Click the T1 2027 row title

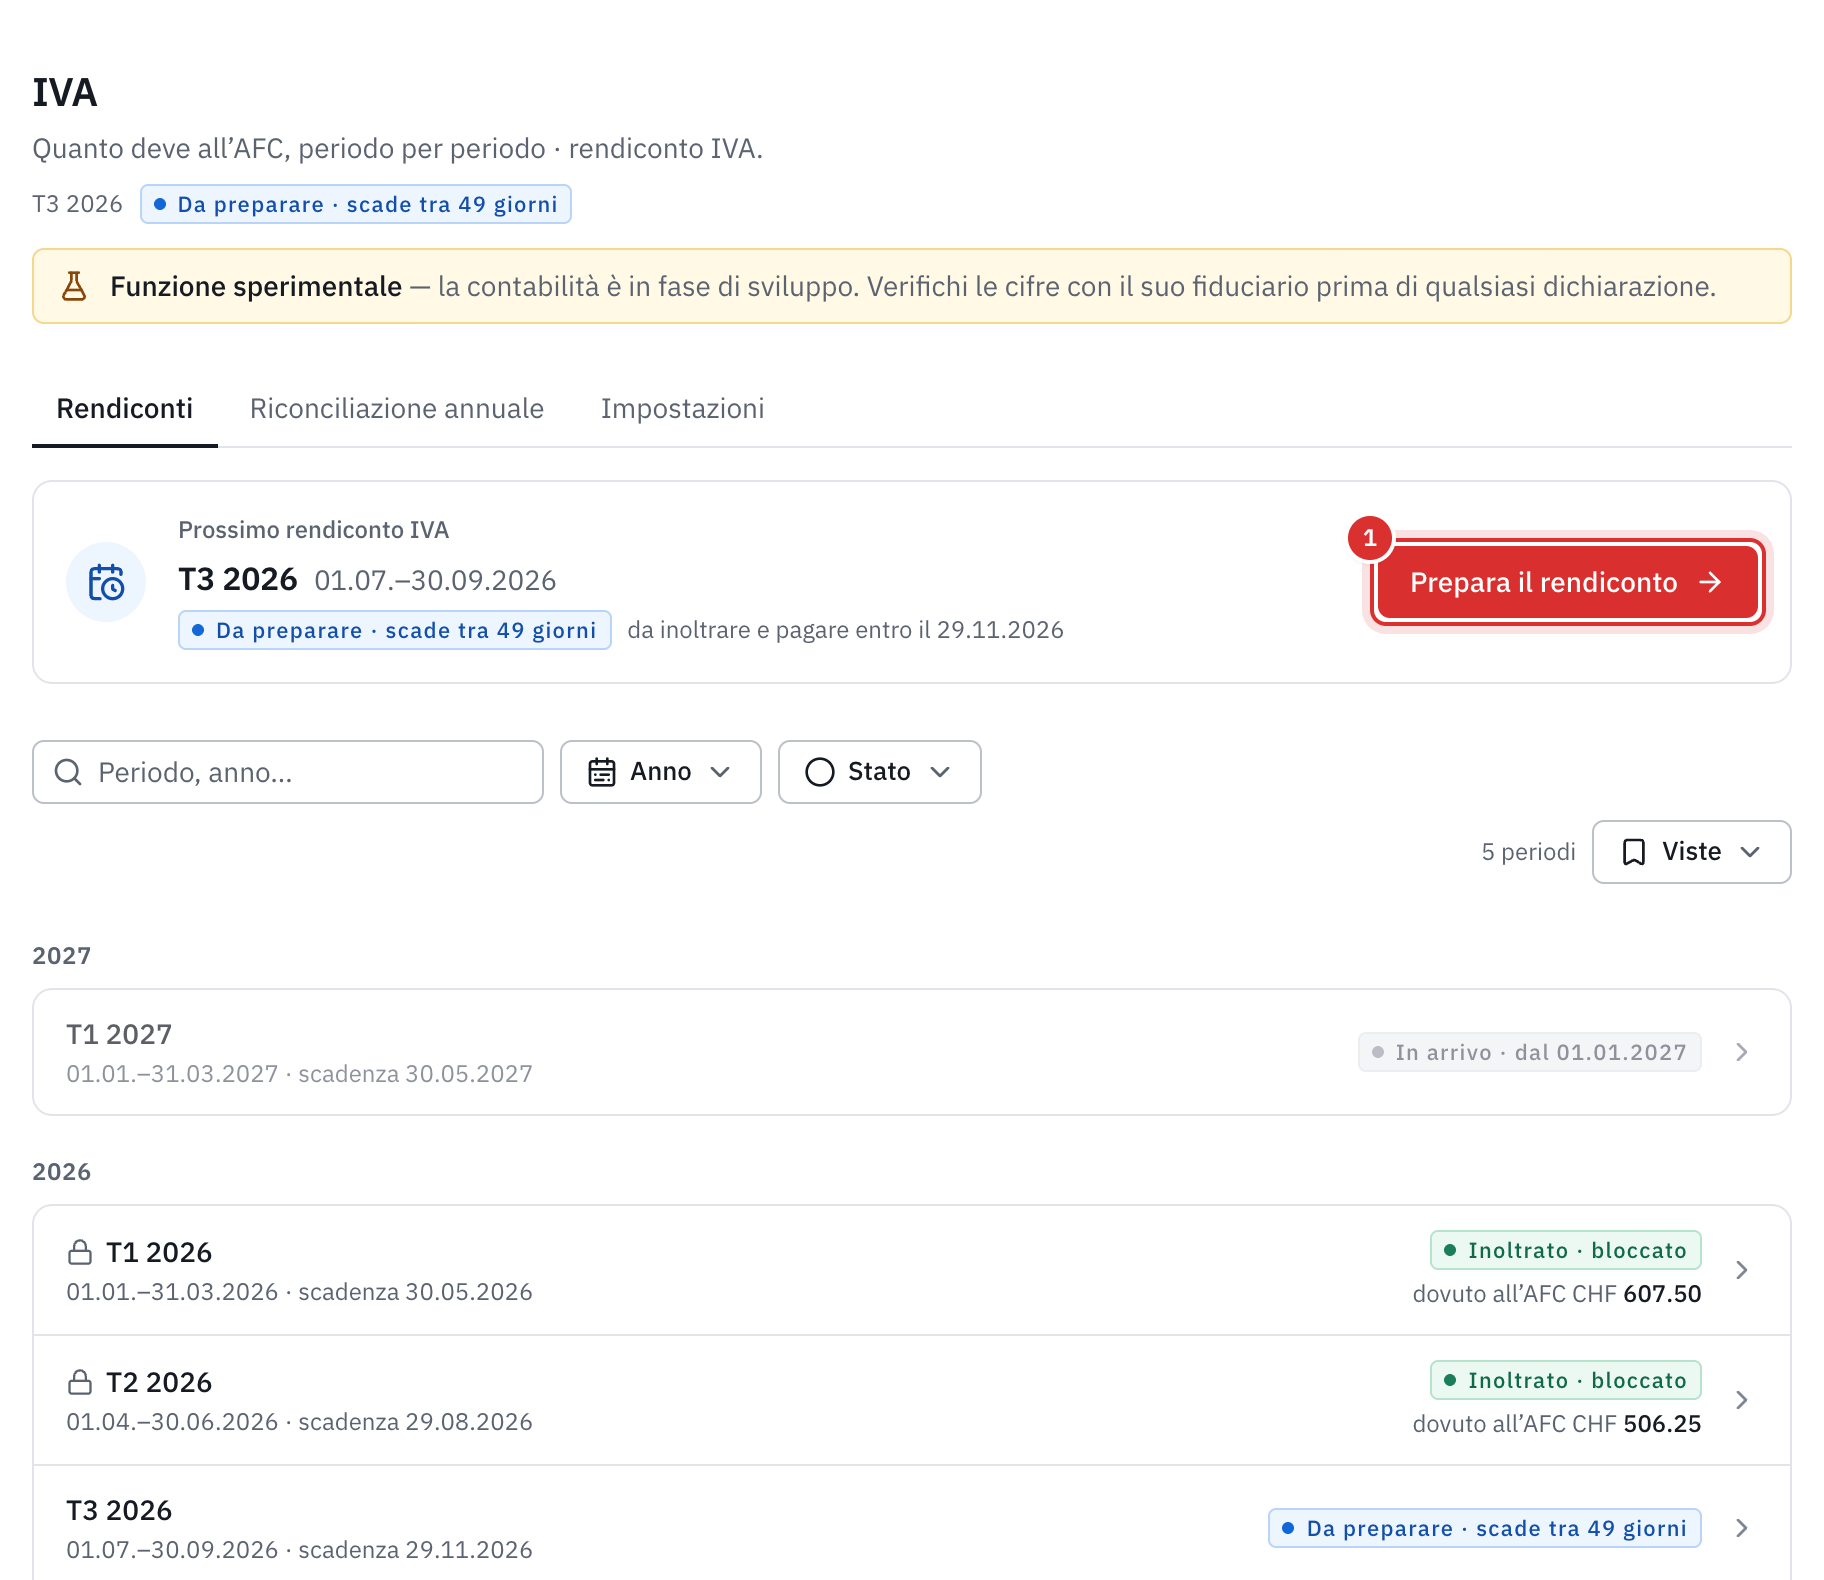119,1034
